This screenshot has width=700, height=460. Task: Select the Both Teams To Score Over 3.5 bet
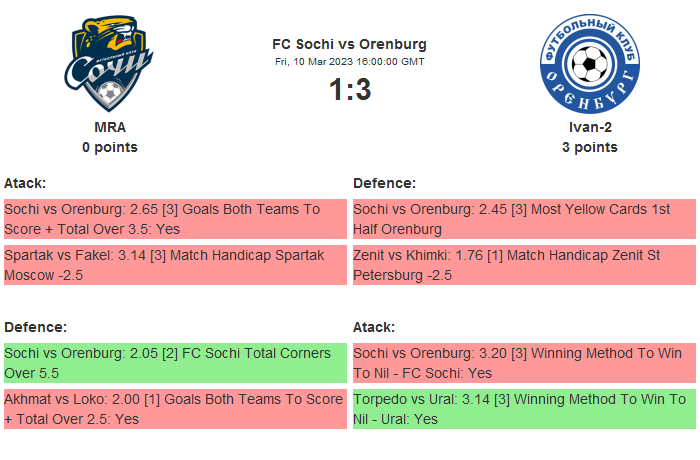click(175, 219)
